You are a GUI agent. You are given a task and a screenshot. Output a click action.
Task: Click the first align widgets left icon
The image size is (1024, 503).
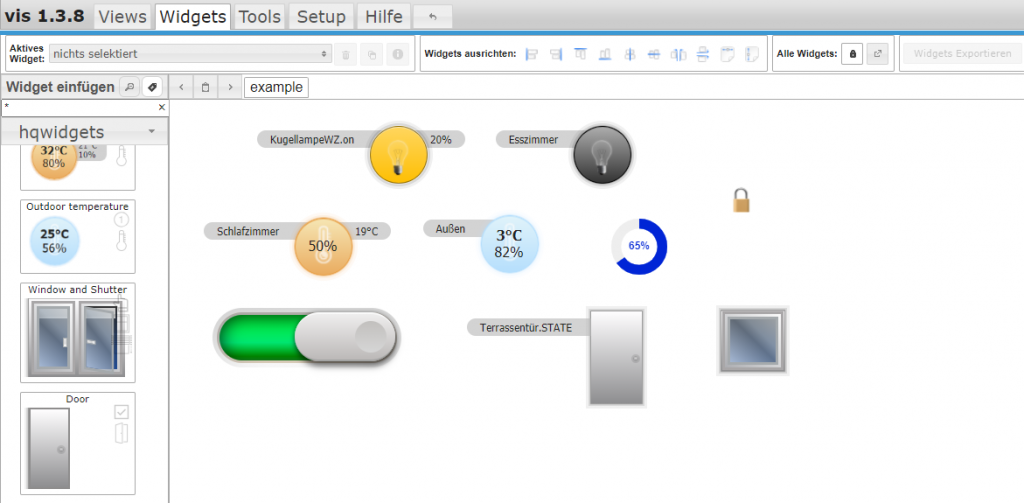click(x=532, y=54)
